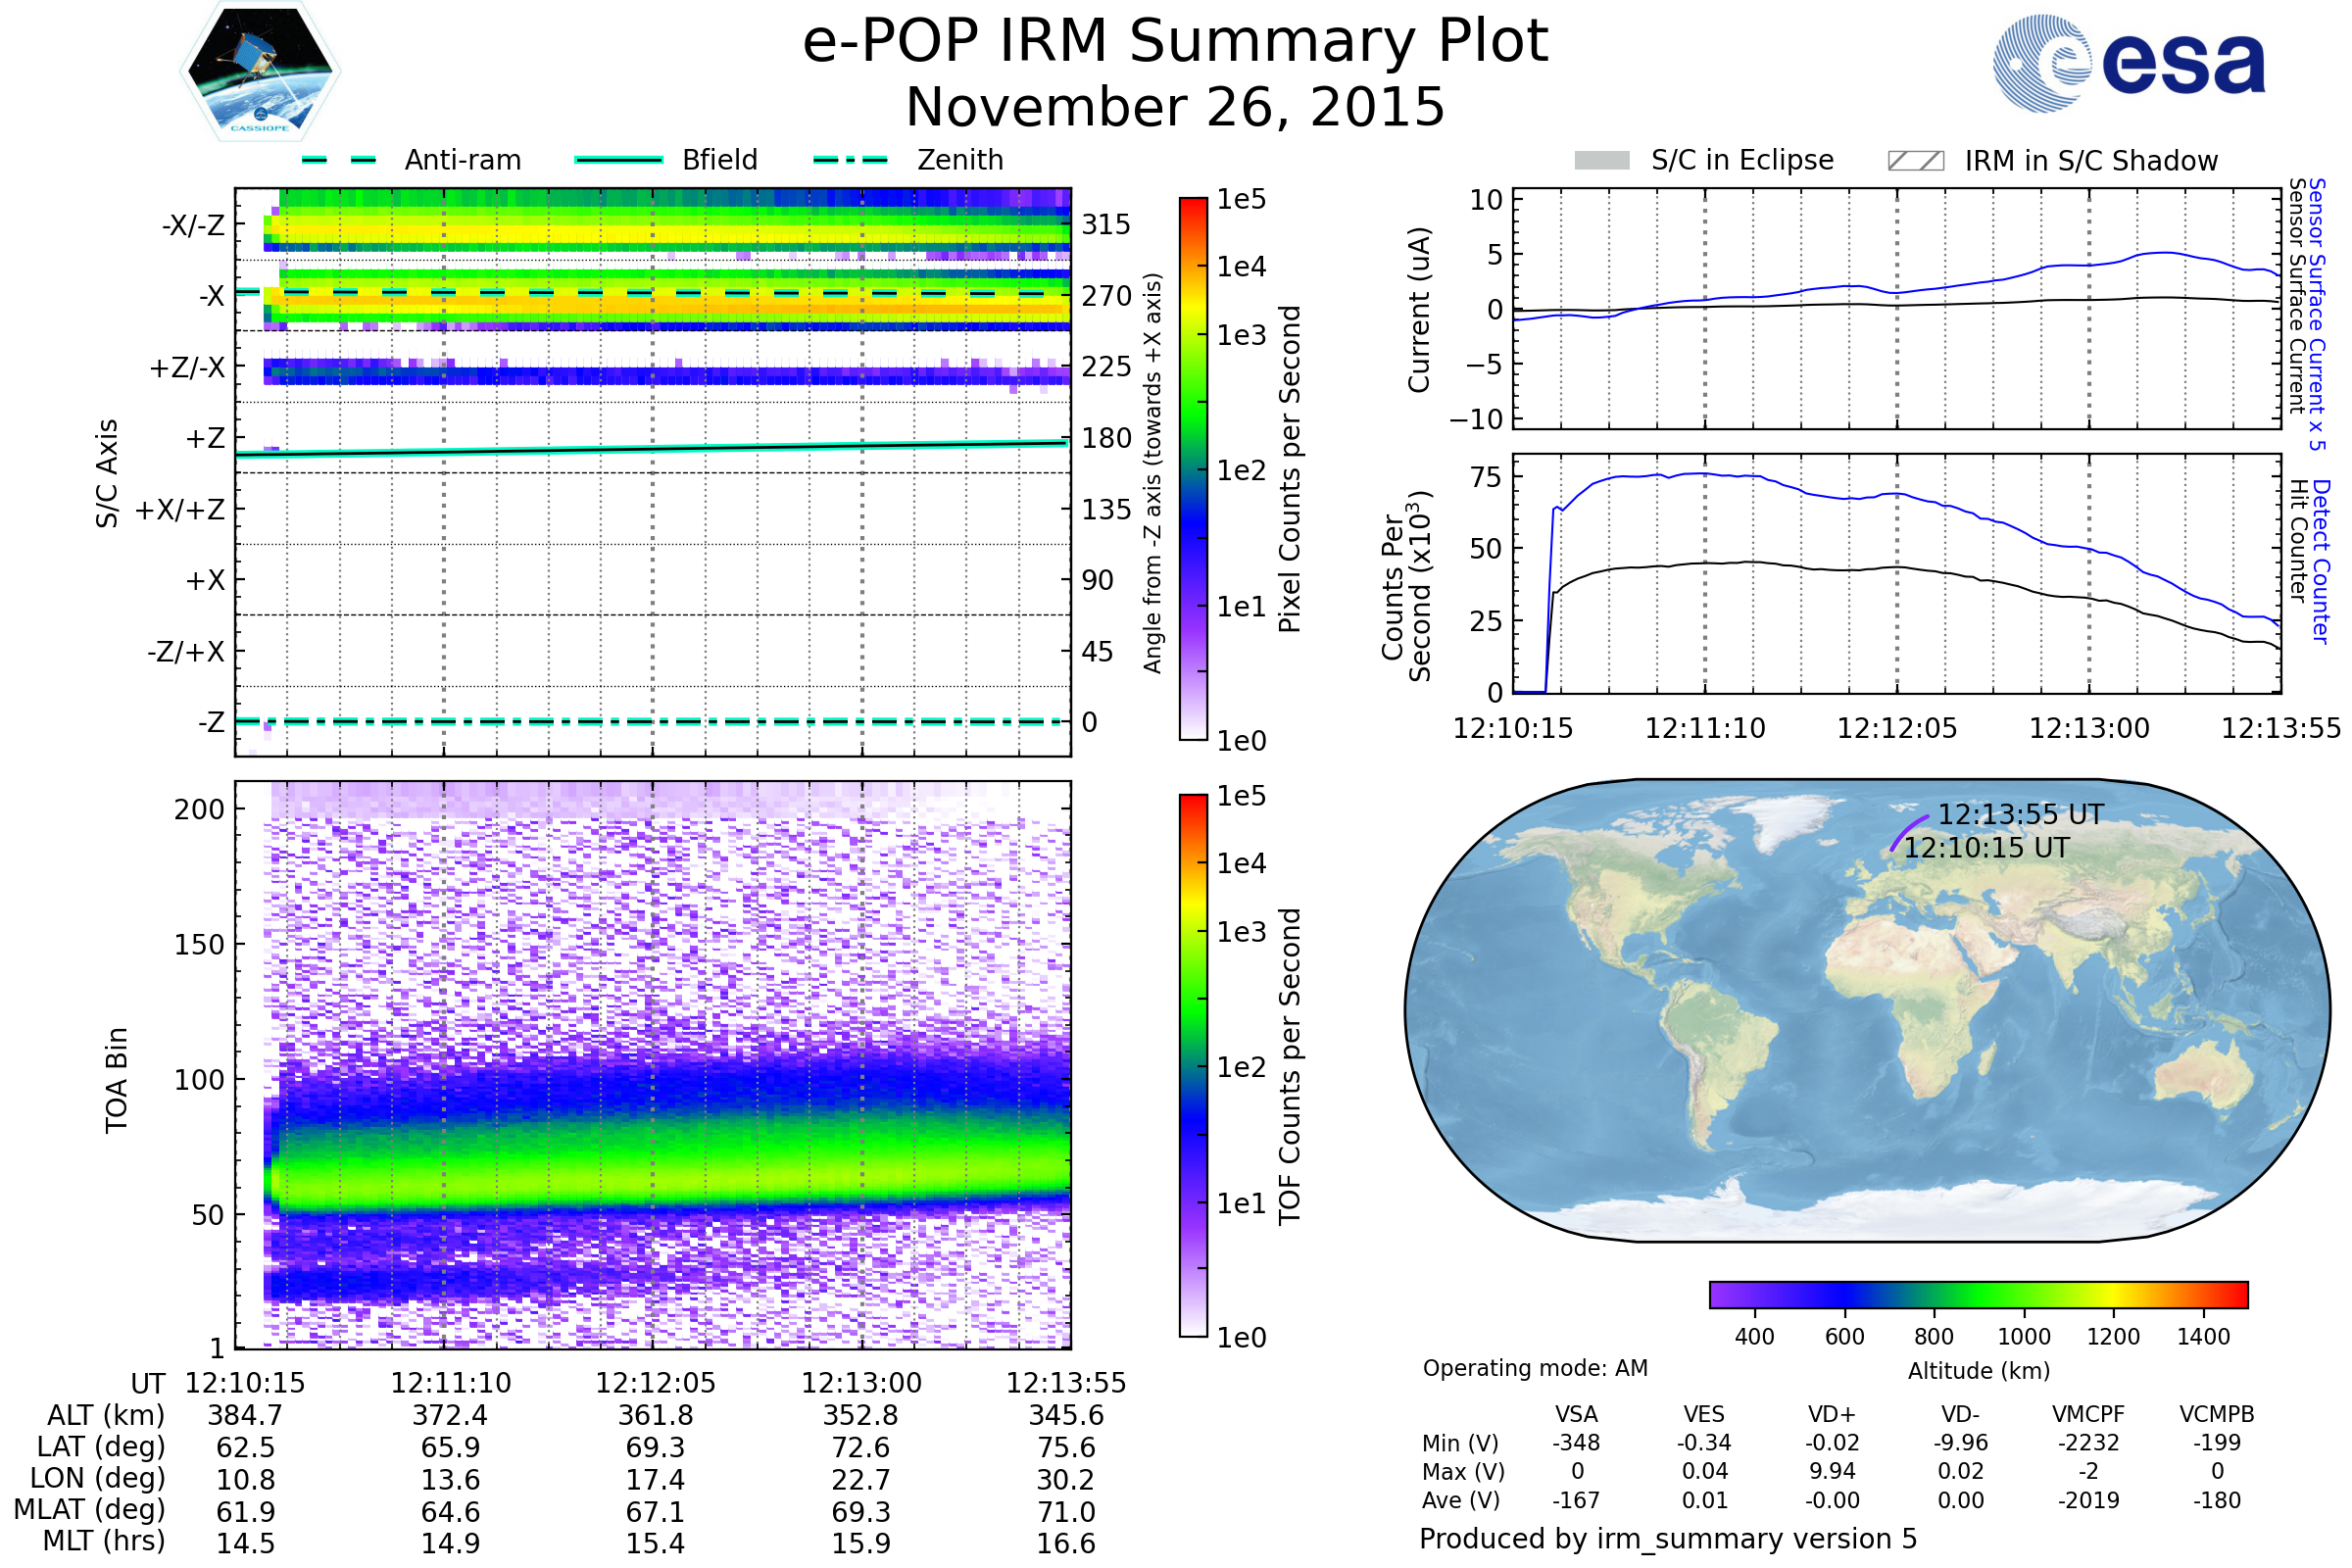Click the CASSIOPE satellite mission logo
Viewport: 2352px width, 1568px height.
260,72
